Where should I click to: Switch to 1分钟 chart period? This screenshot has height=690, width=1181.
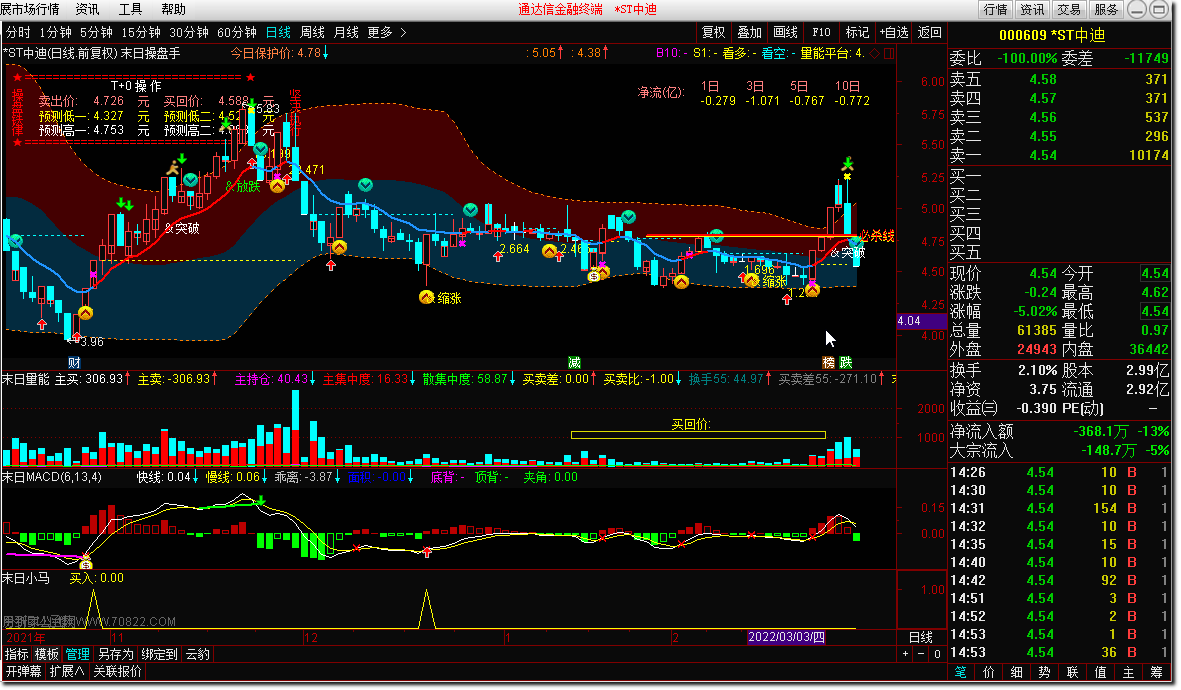pyautogui.click(x=55, y=32)
